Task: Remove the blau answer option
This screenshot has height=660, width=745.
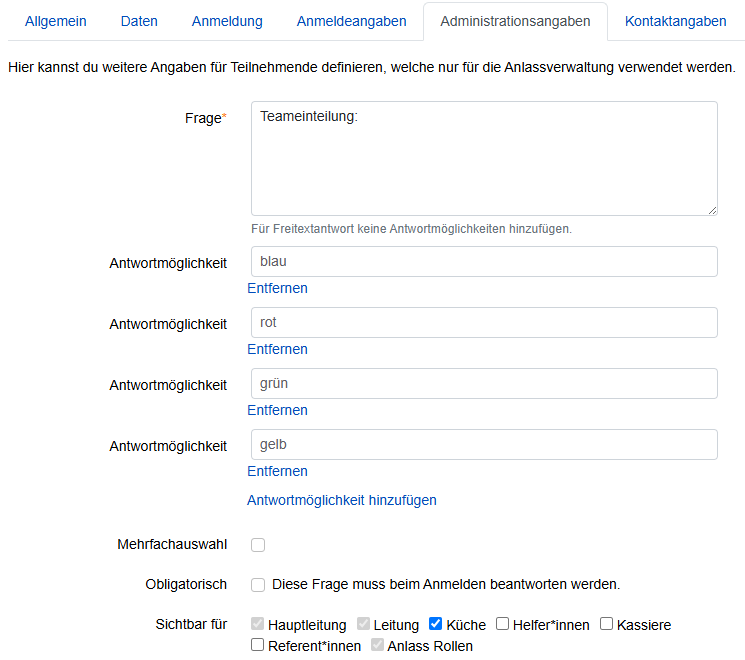Action: [277, 288]
